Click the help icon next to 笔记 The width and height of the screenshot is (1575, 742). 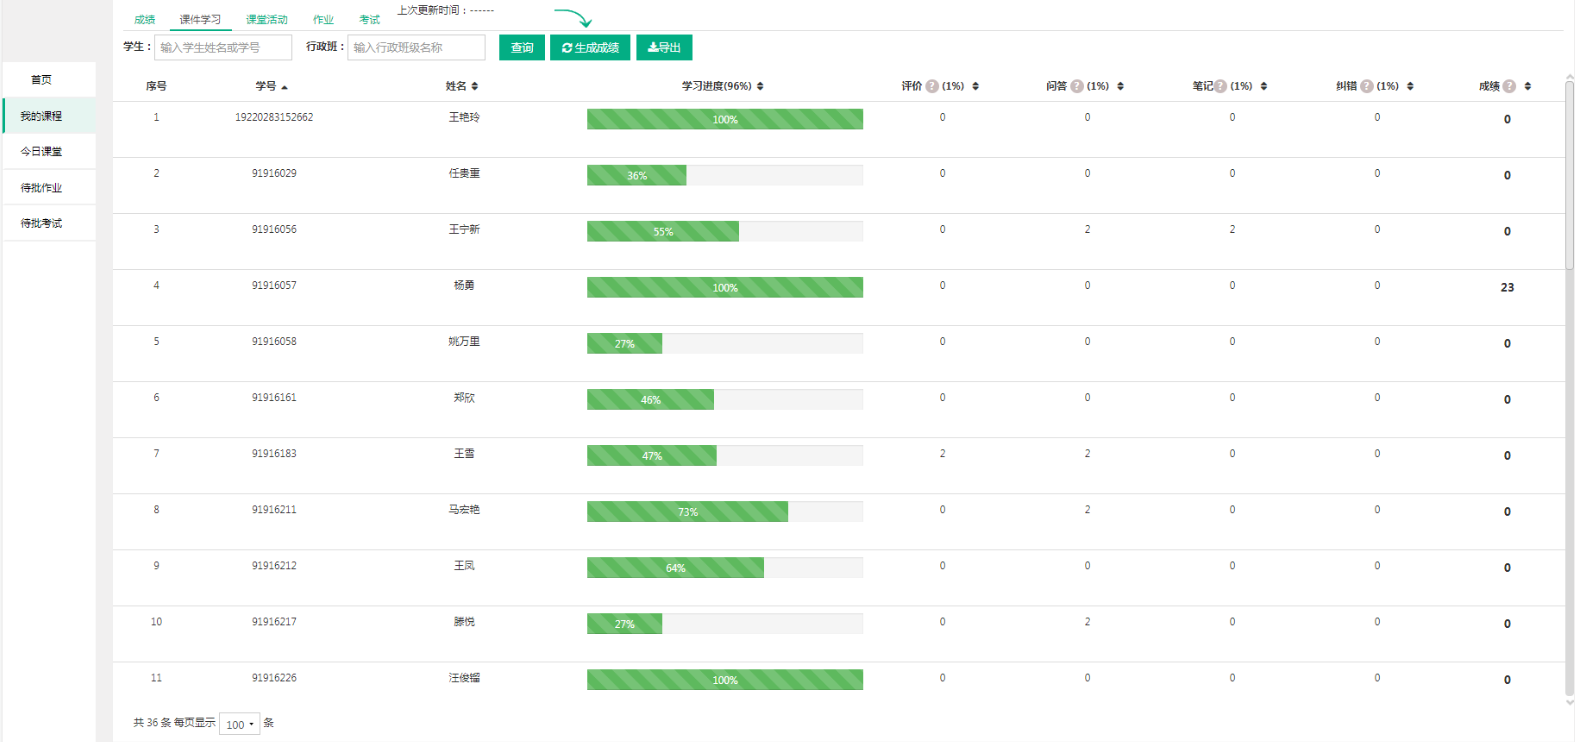pos(1220,86)
